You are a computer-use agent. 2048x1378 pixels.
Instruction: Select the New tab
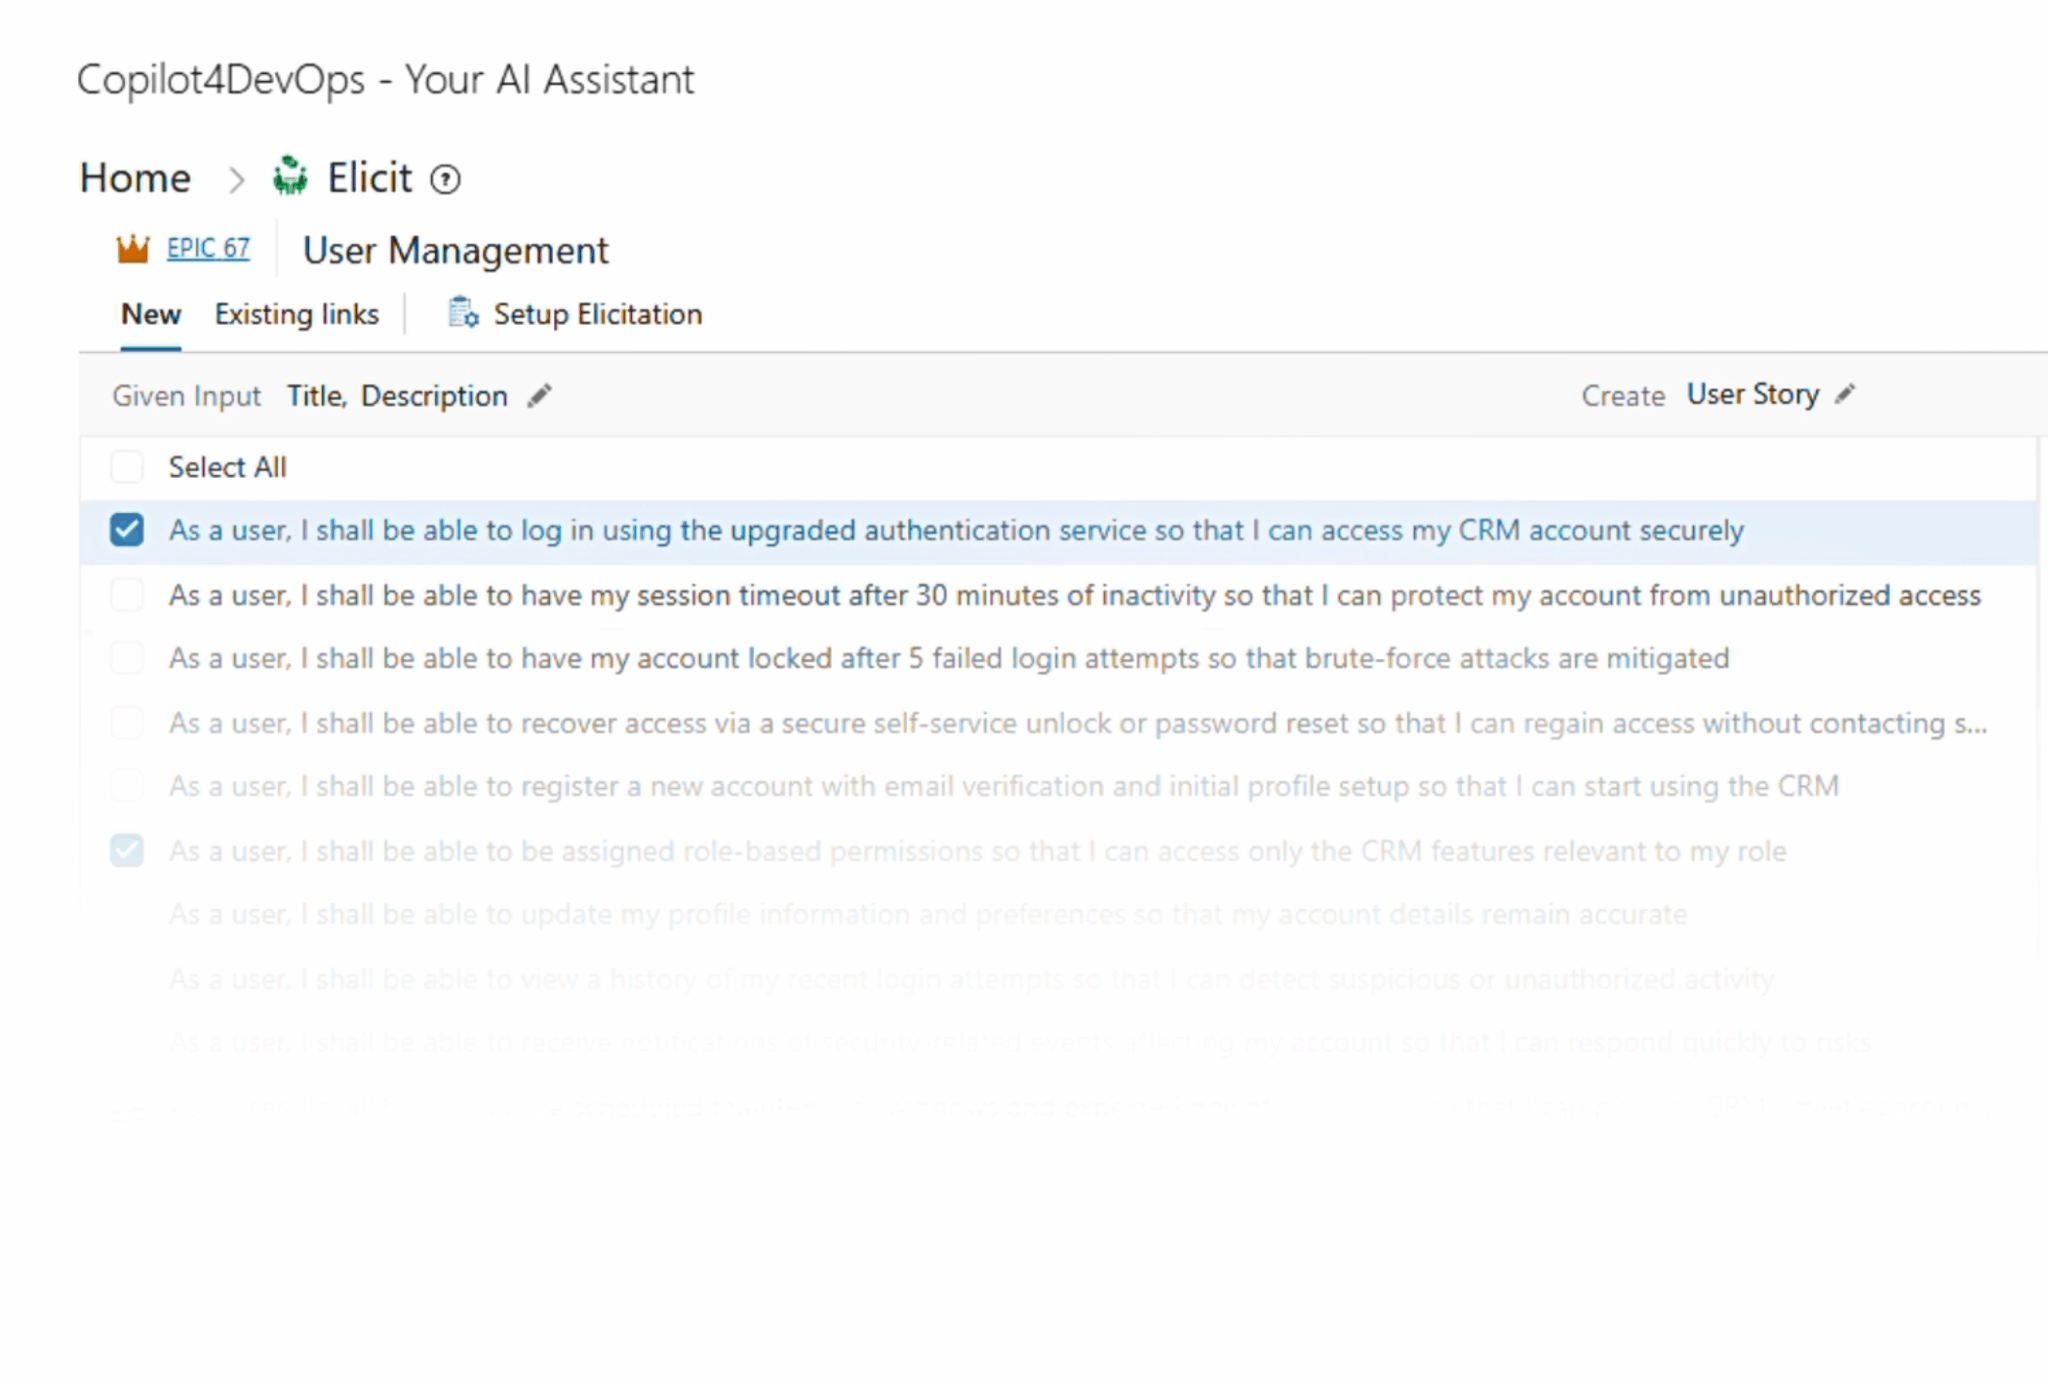150,313
